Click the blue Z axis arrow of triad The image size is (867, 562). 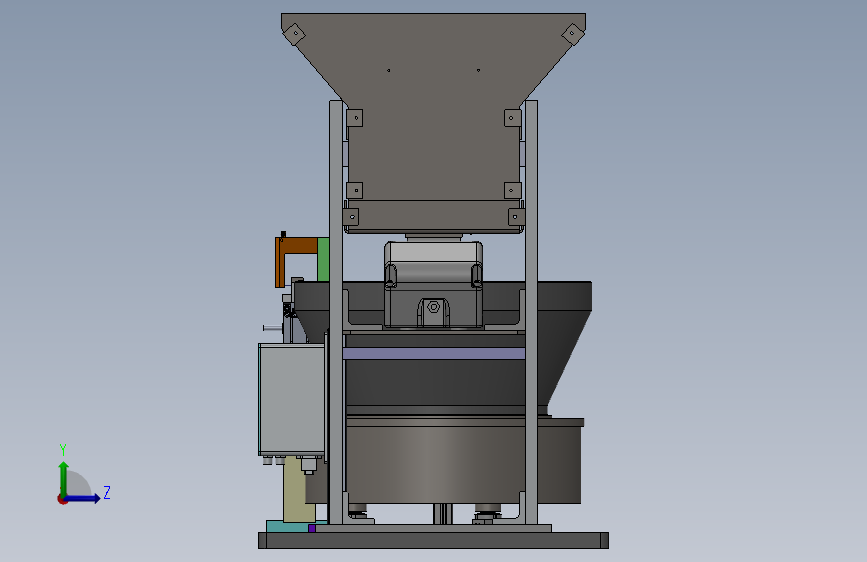[x=83, y=498]
